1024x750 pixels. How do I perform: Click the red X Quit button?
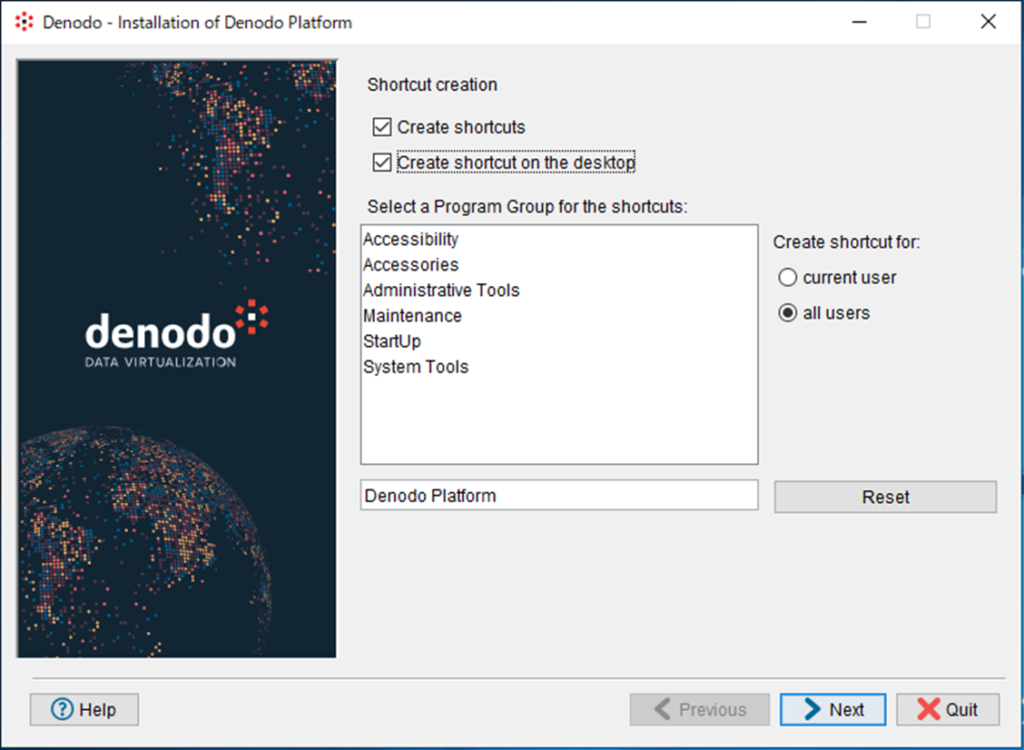pos(947,709)
